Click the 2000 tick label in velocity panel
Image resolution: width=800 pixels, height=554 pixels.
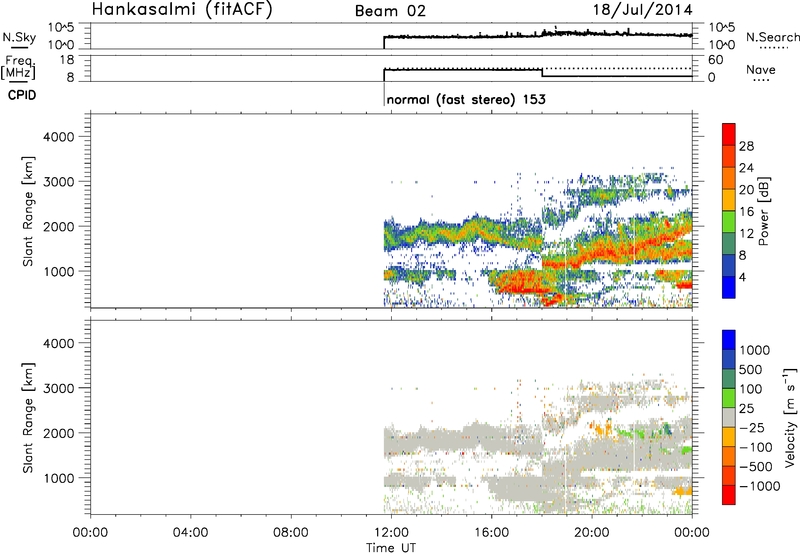coord(59,433)
